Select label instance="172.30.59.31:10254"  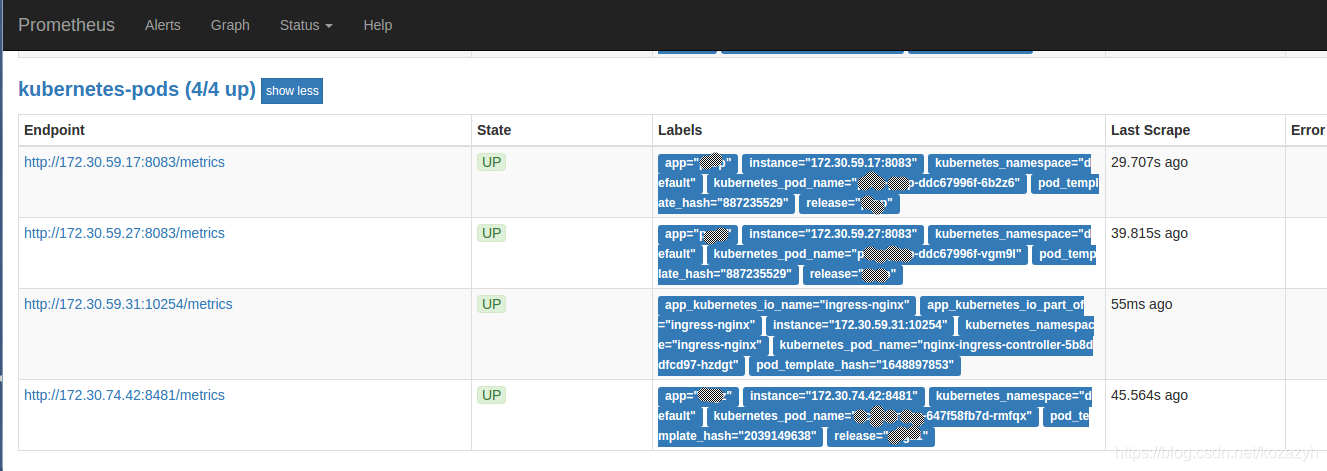[860, 325]
